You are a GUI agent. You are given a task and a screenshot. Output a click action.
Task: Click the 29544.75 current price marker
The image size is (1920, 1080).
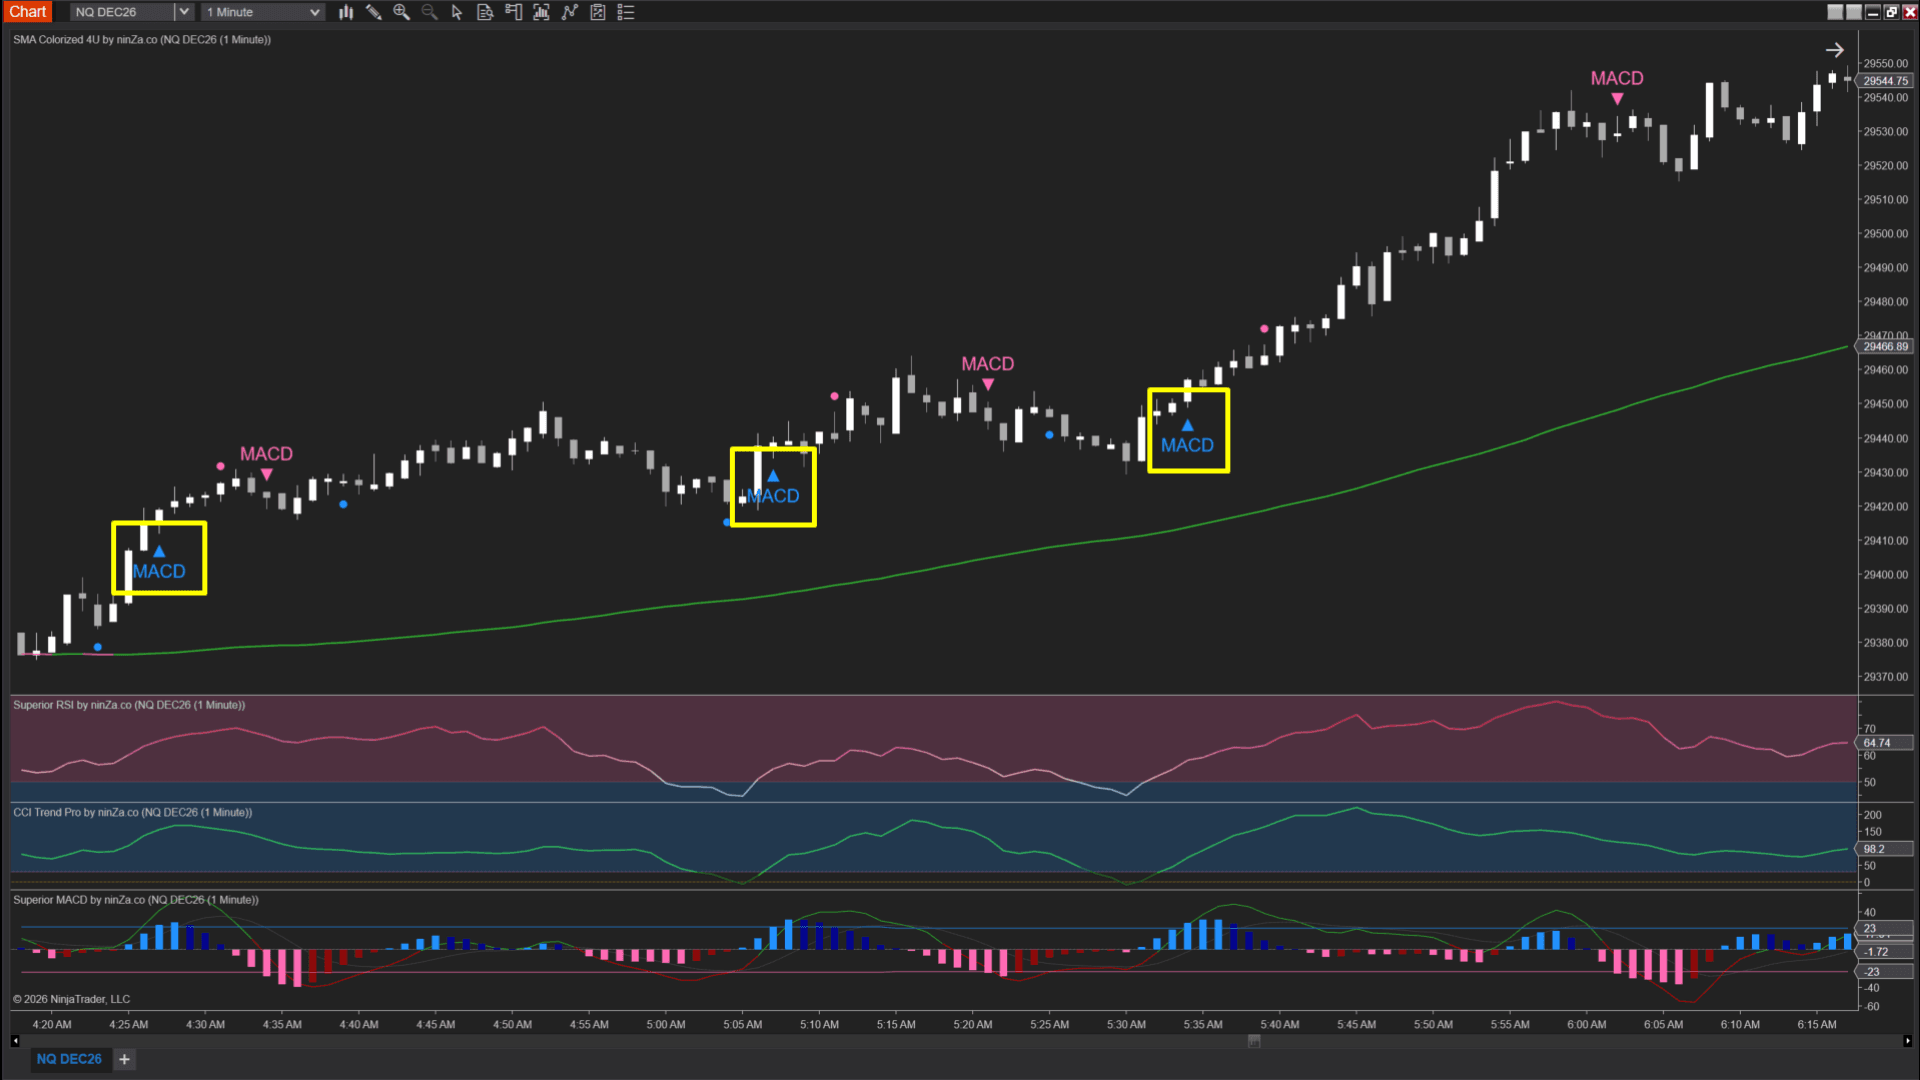pyautogui.click(x=1886, y=81)
